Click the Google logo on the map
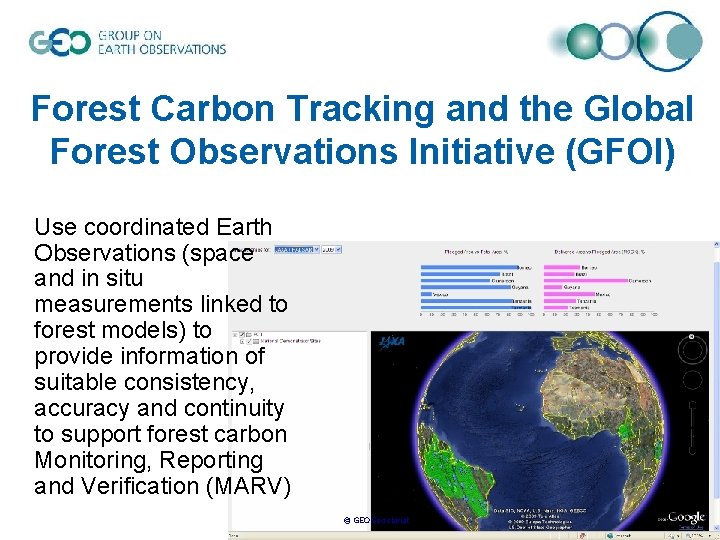The image size is (720, 540). 686,517
